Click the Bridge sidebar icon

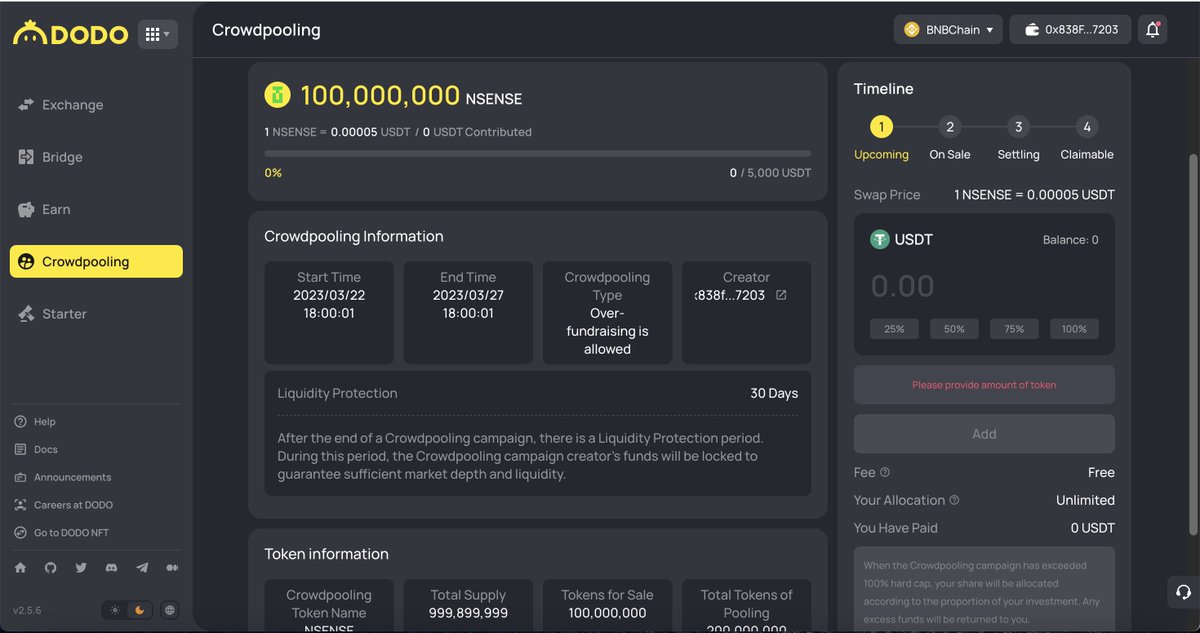pos(26,157)
